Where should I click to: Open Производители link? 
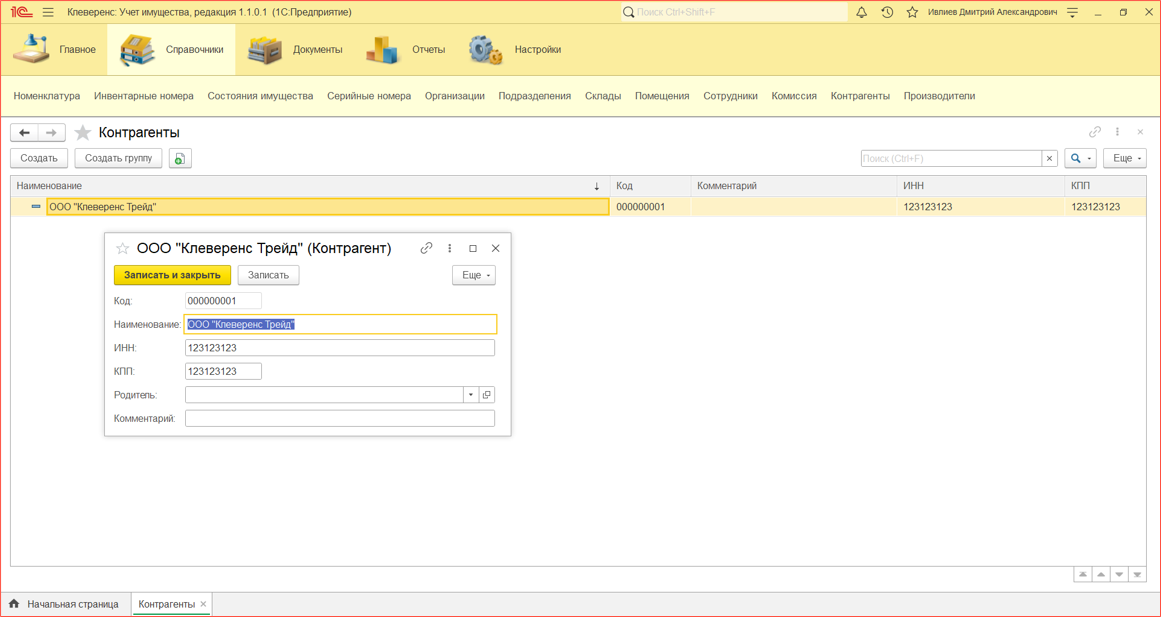tap(939, 96)
